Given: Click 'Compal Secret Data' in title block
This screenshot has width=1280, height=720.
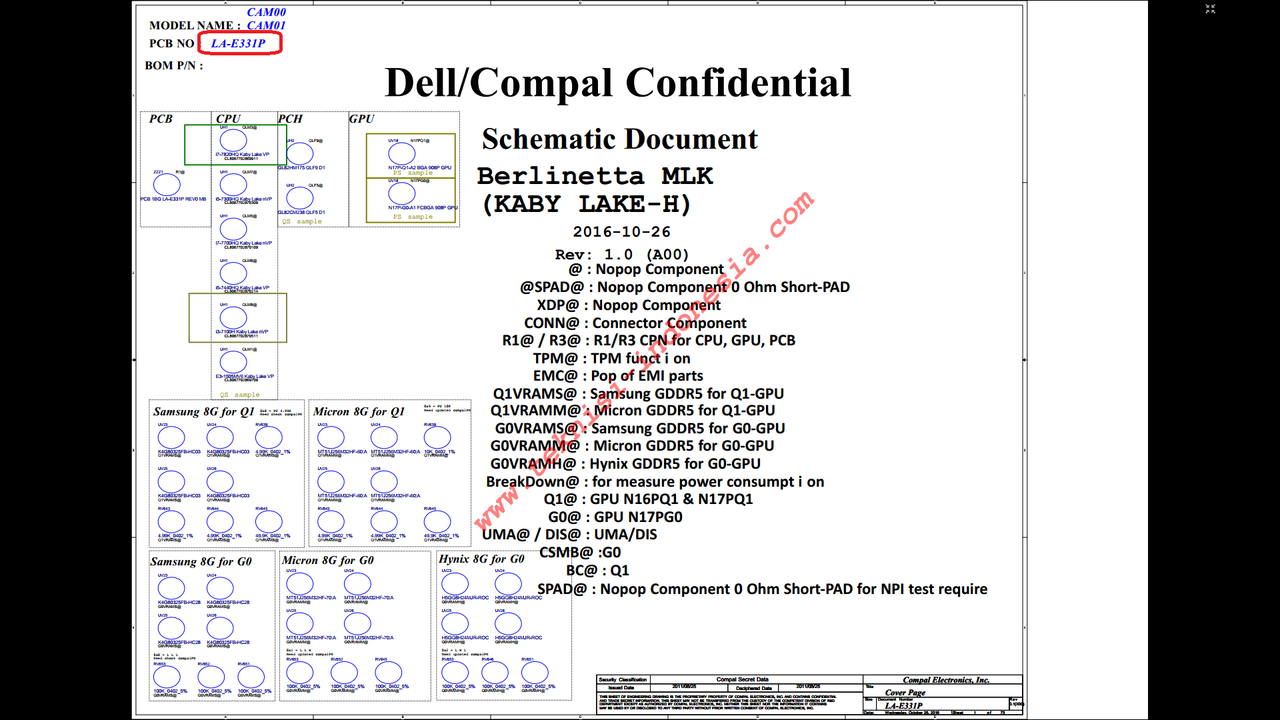Looking at the screenshot, I should click(741, 680).
